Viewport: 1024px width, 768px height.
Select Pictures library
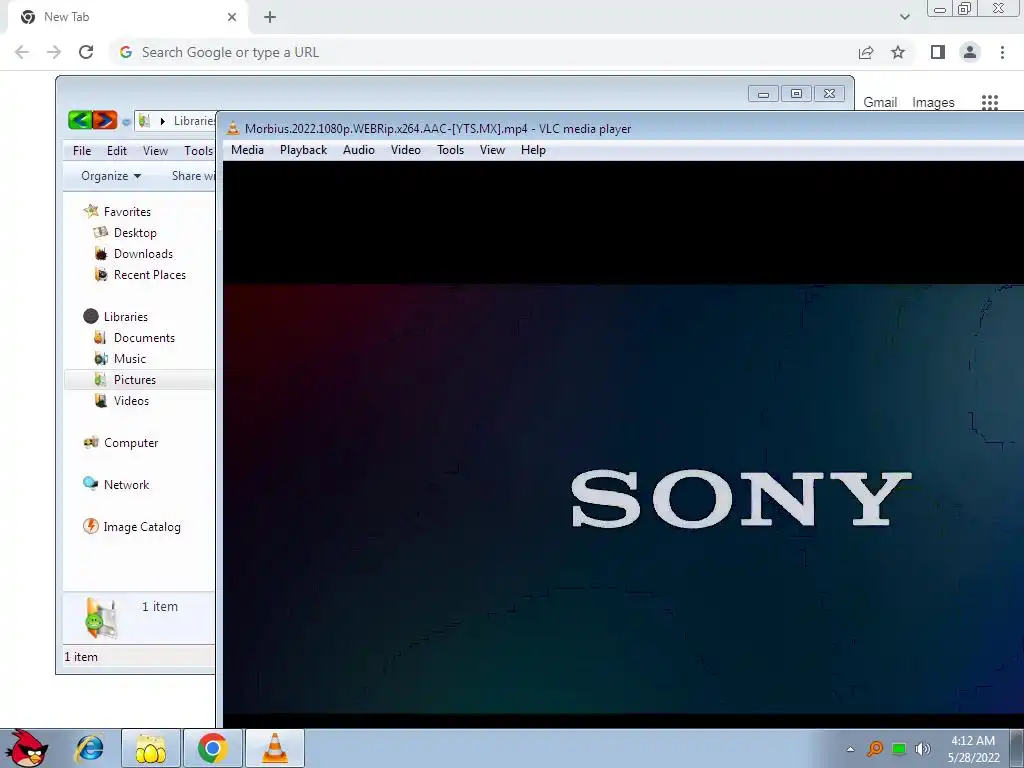coord(135,379)
